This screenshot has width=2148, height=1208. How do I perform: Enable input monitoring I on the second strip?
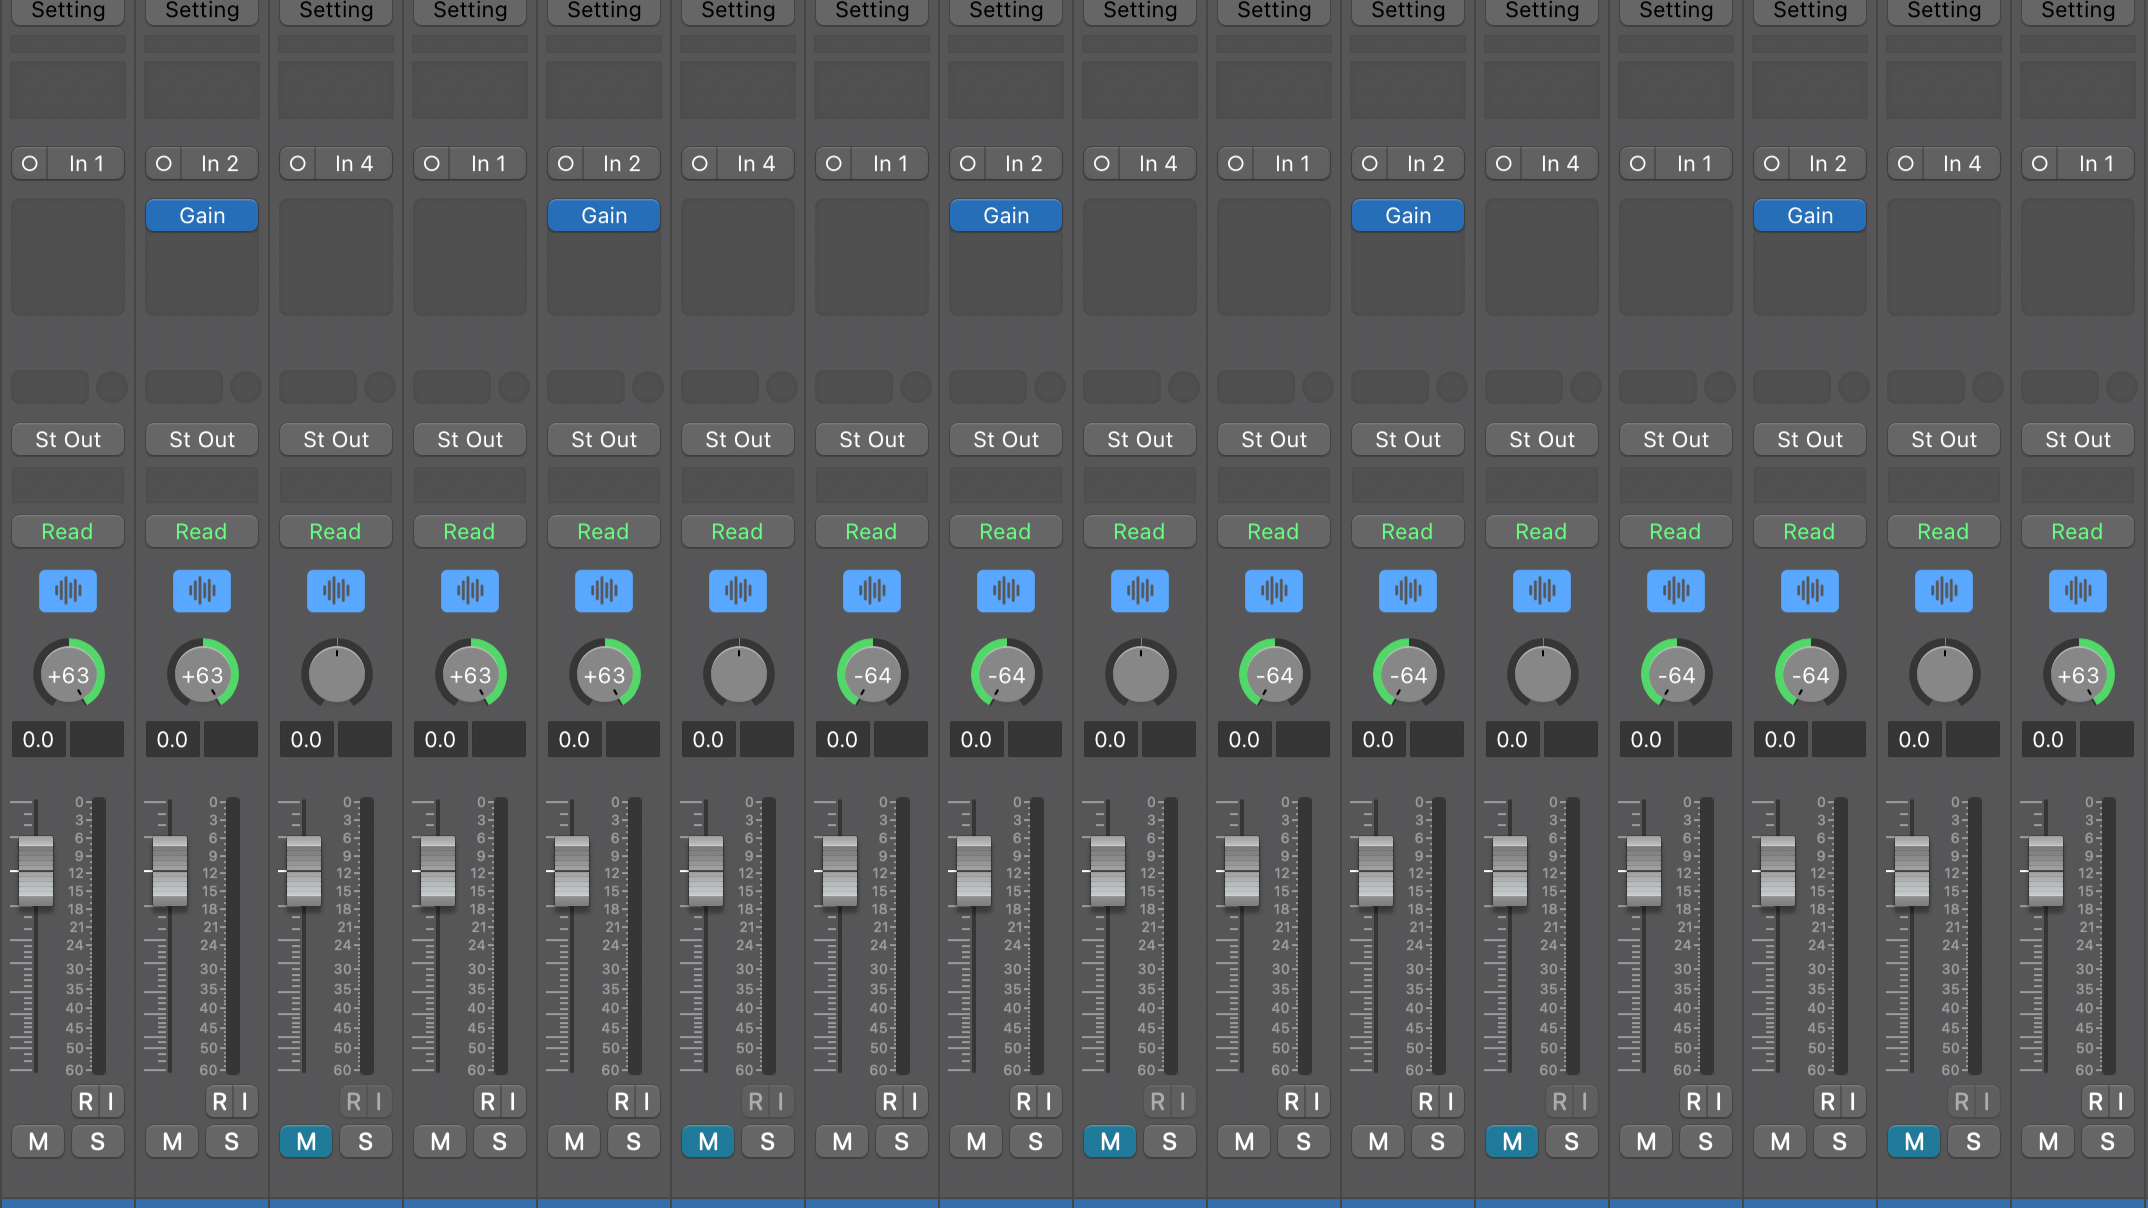pyautogui.click(x=244, y=1101)
